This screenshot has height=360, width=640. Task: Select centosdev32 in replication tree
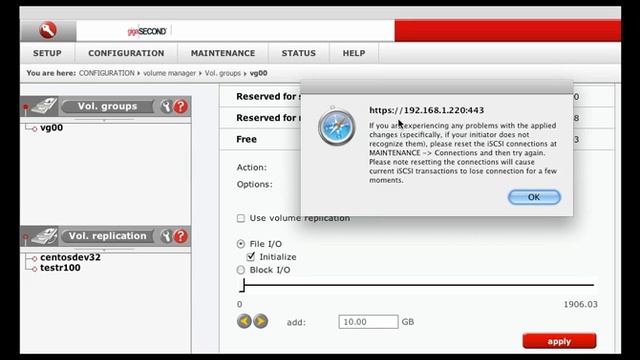coord(70,257)
